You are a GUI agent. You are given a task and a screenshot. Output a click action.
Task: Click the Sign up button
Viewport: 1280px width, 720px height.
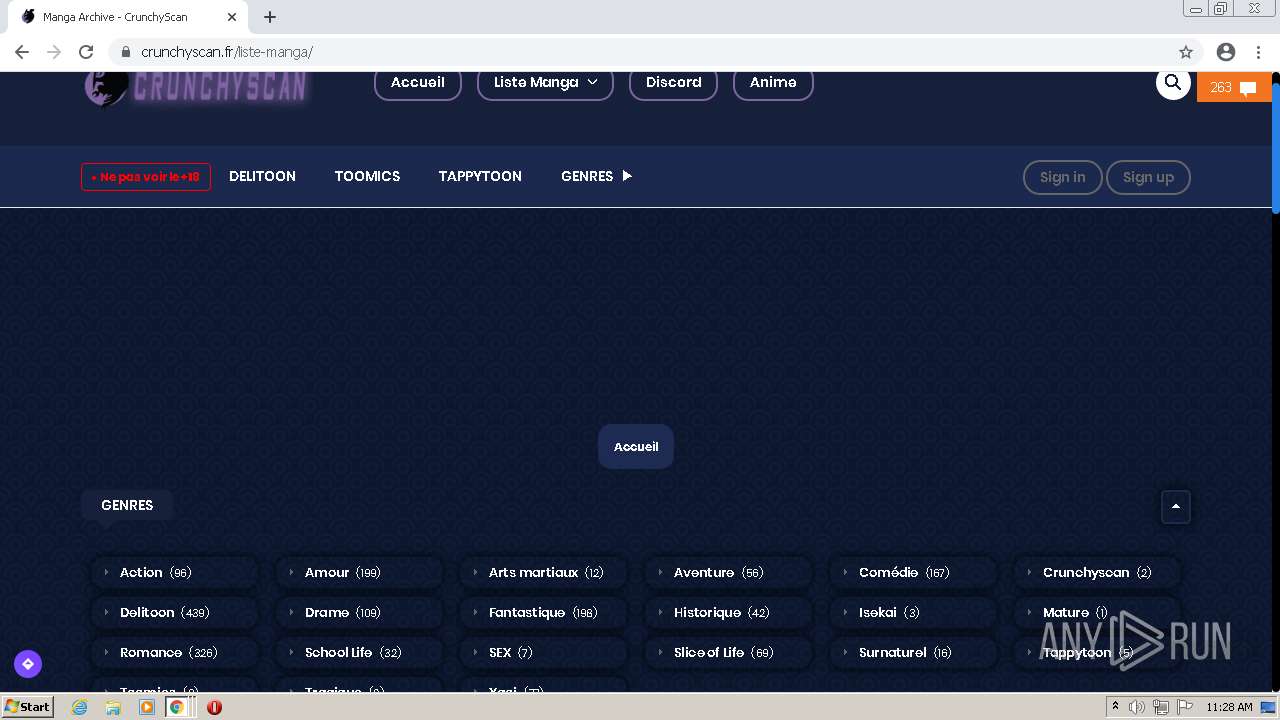1148,177
